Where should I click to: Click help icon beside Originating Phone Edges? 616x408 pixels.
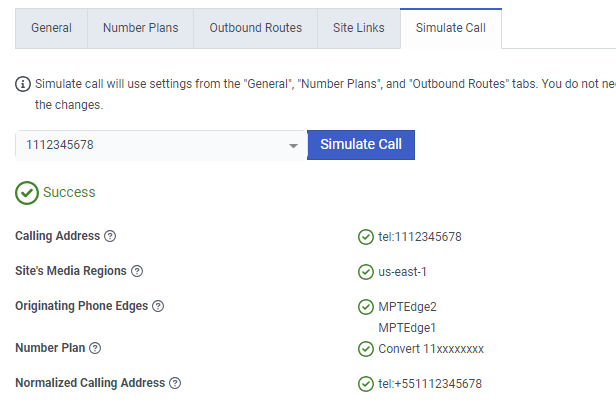(158, 306)
